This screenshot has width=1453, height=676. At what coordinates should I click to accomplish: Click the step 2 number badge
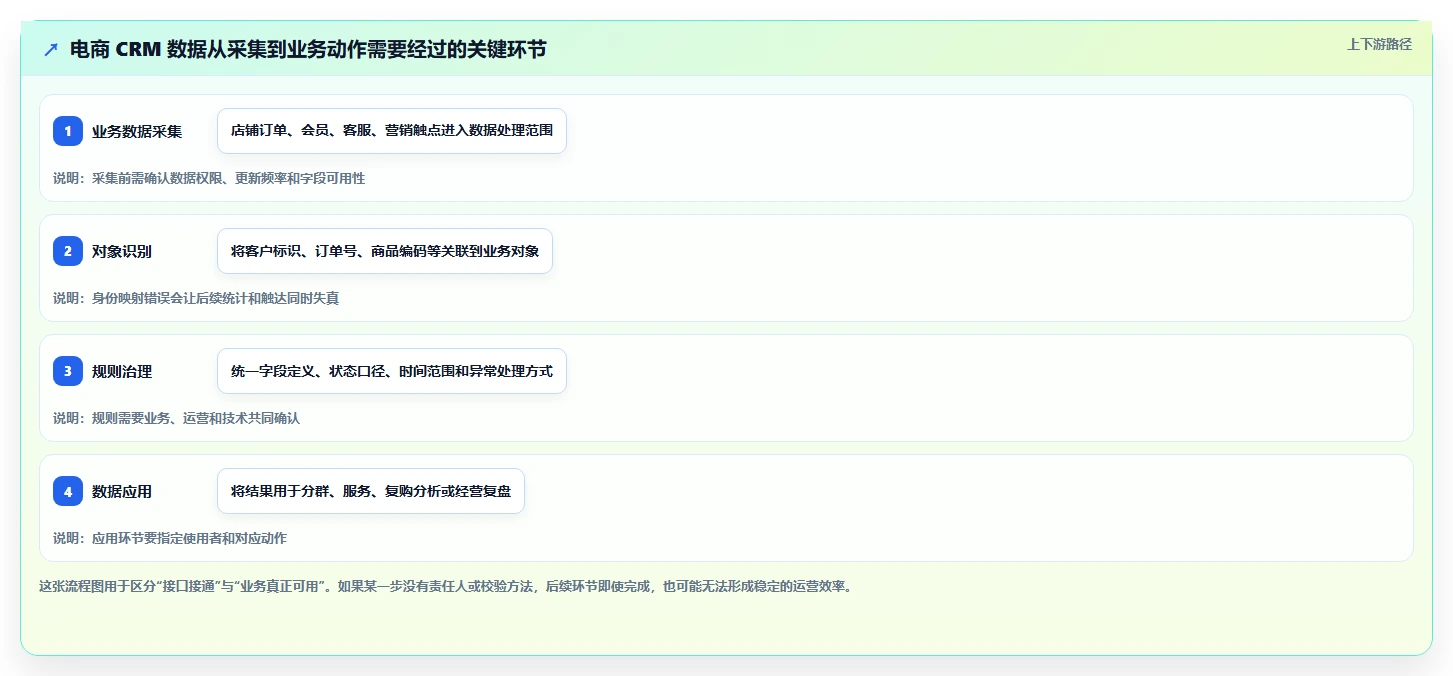coord(68,251)
